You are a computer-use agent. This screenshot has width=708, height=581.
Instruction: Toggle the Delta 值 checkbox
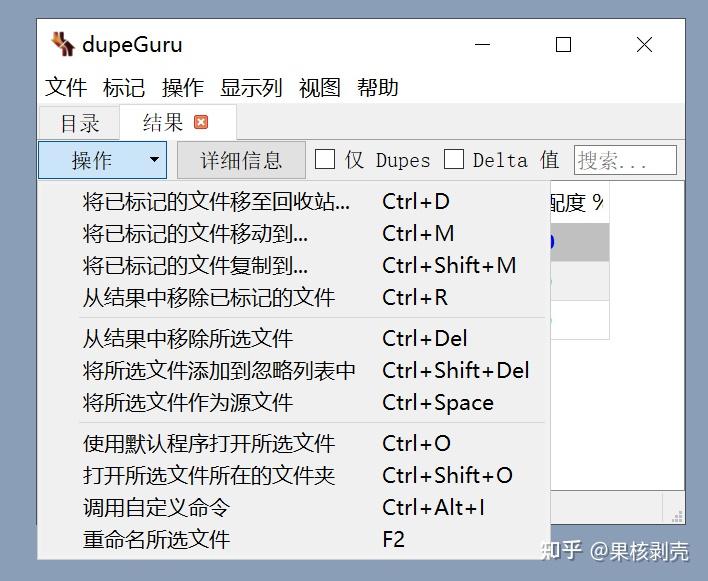[x=454, y=159]
